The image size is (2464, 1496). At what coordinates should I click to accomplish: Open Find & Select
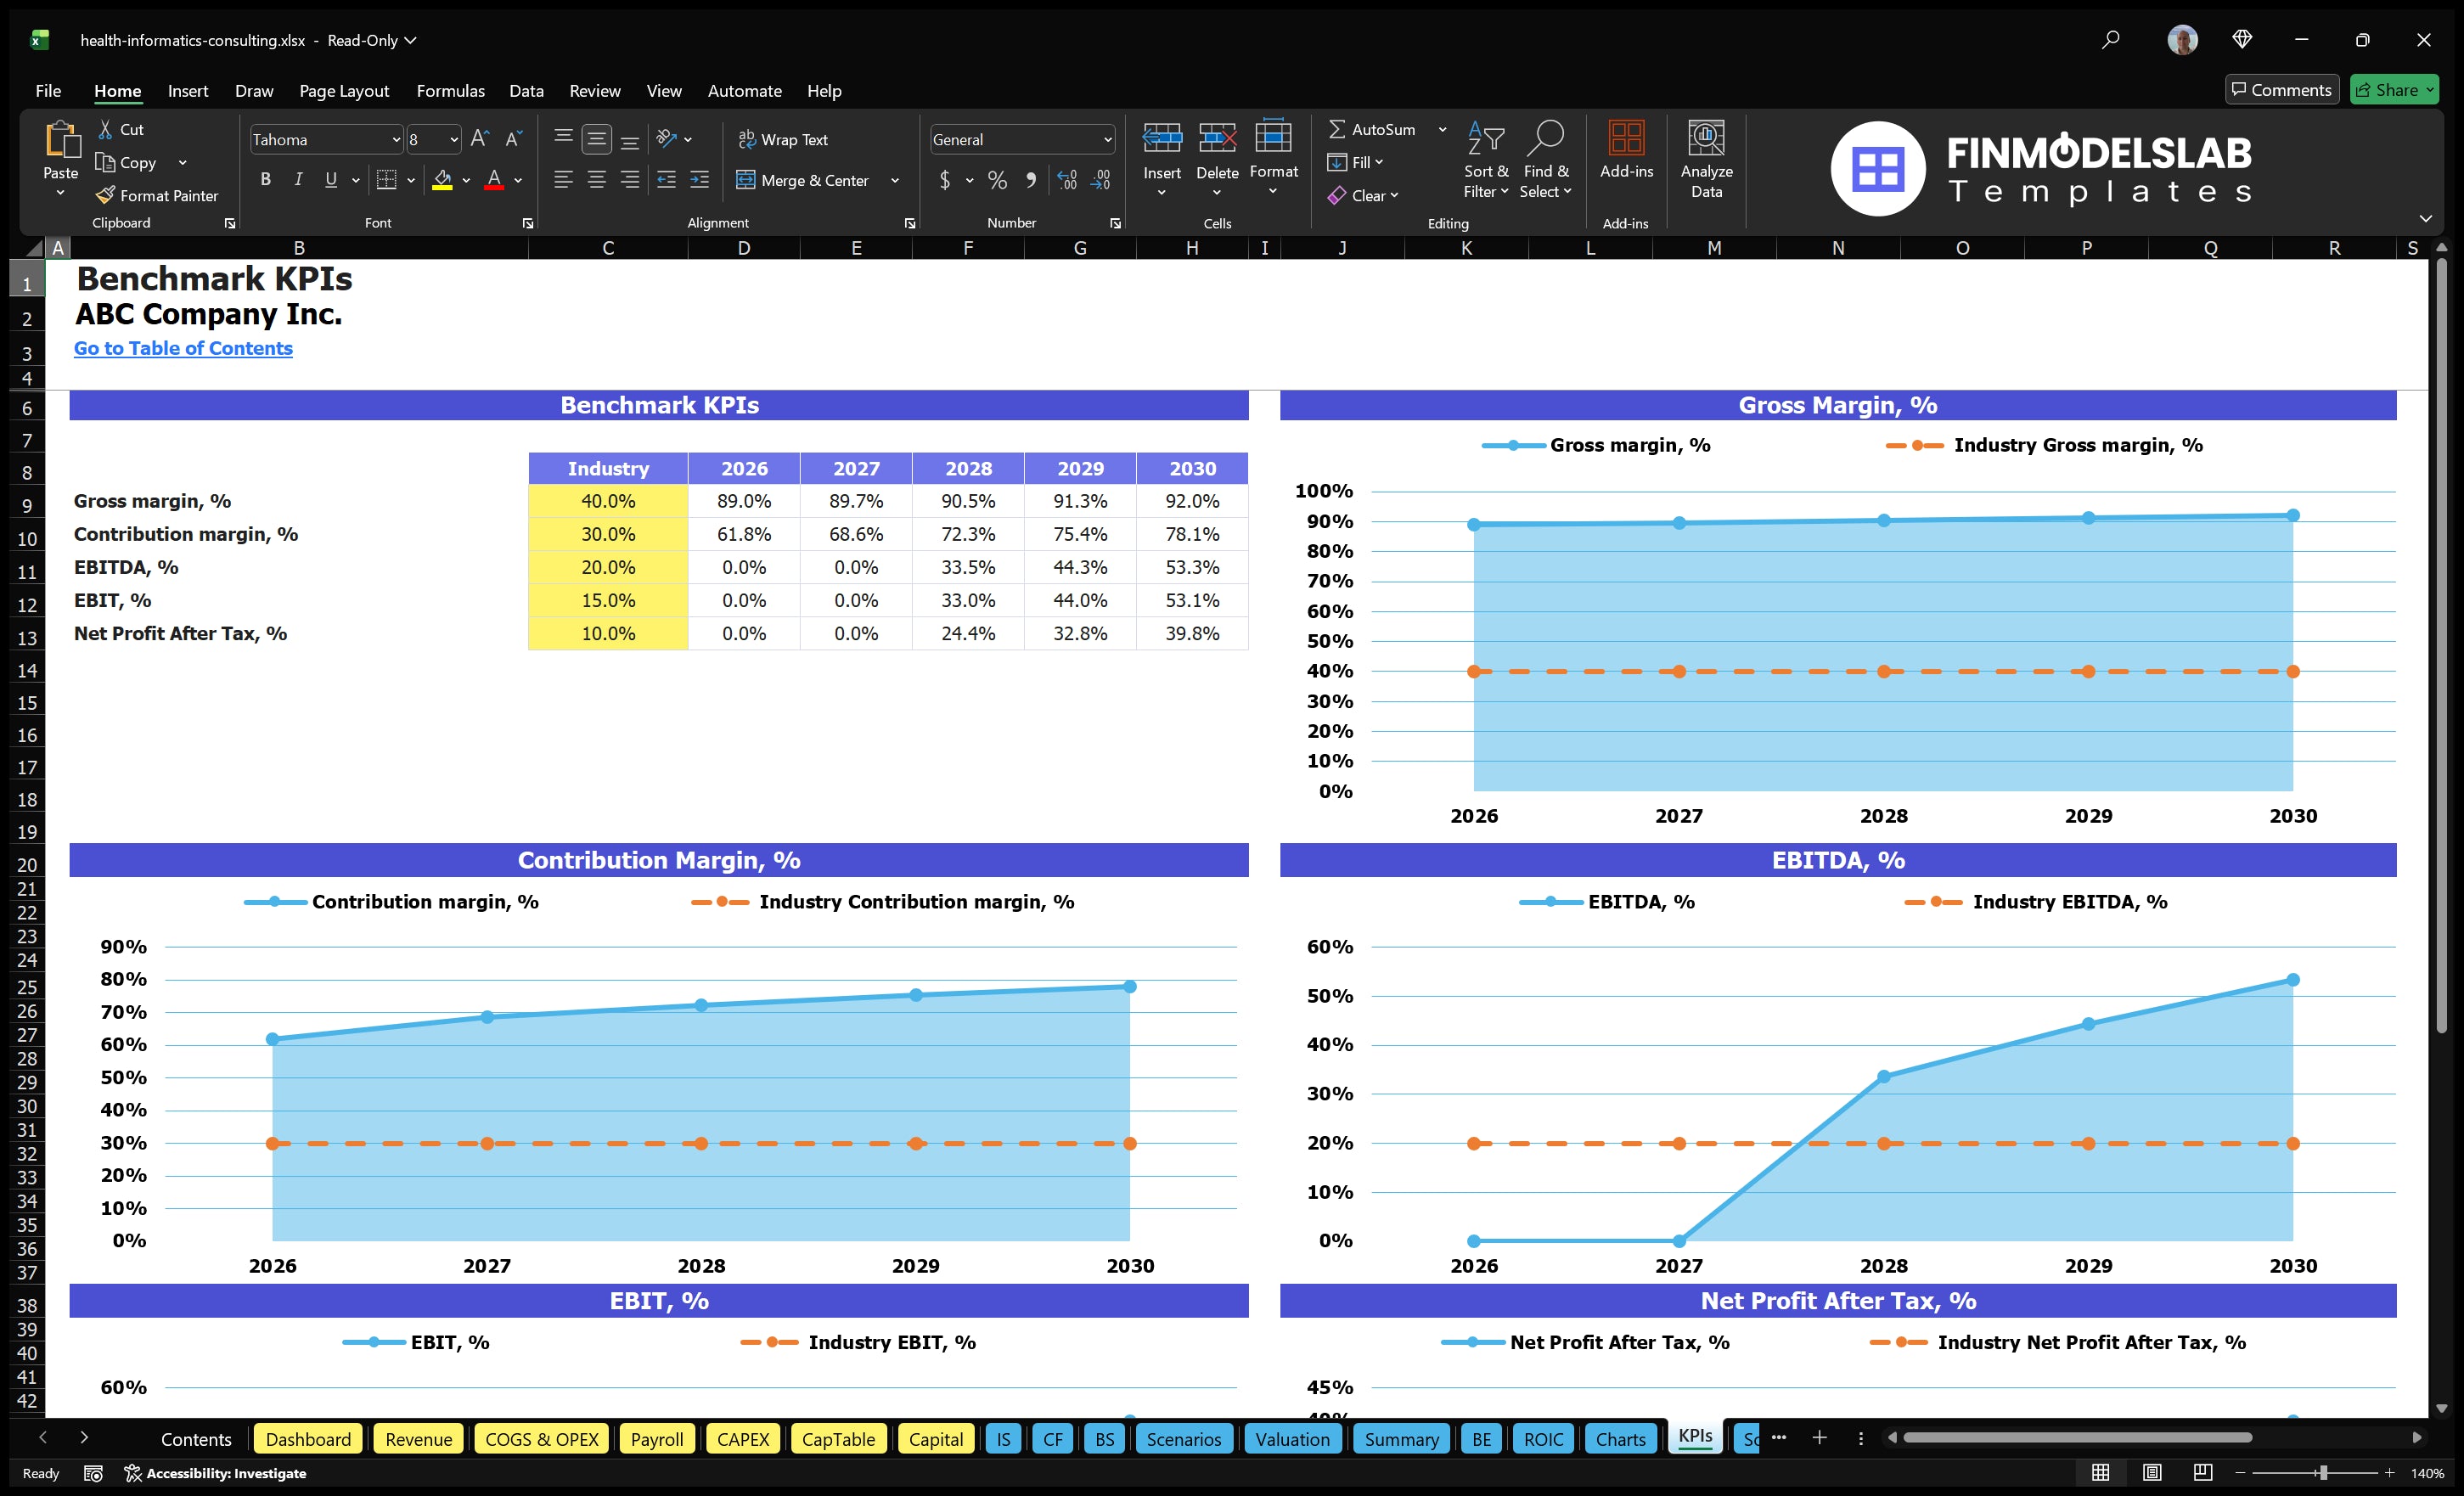coord(1545,158)
